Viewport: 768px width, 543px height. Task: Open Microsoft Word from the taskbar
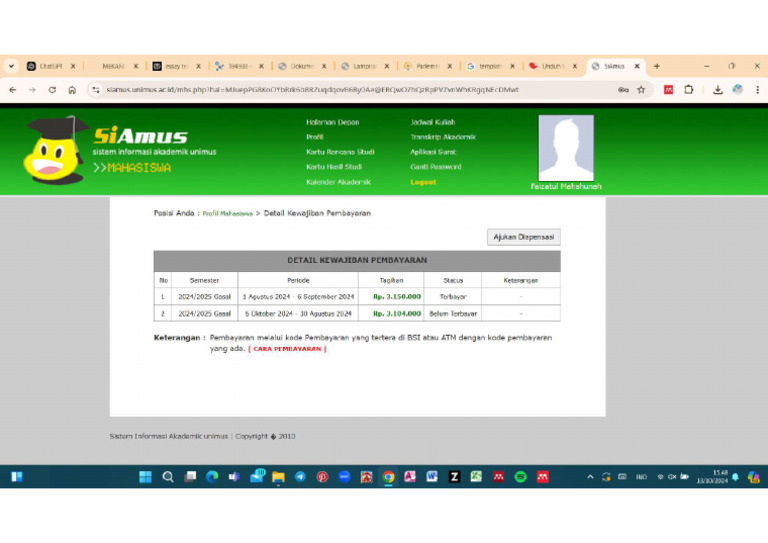[432, 477]
